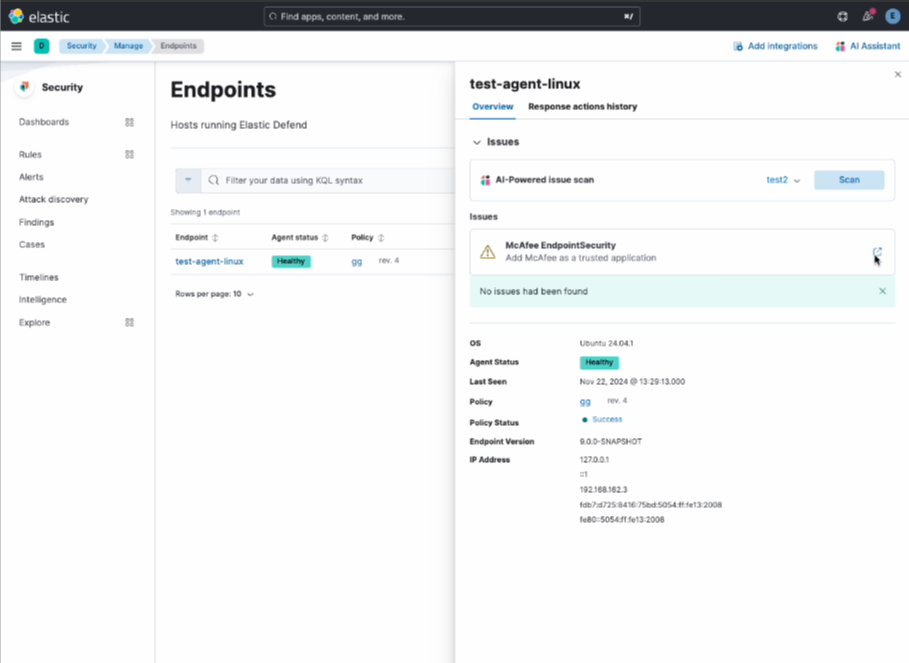The height and width of the screenshot is (663, 909).
Task: Open the notifications bell icon
Action: click(x=867, y=16)
